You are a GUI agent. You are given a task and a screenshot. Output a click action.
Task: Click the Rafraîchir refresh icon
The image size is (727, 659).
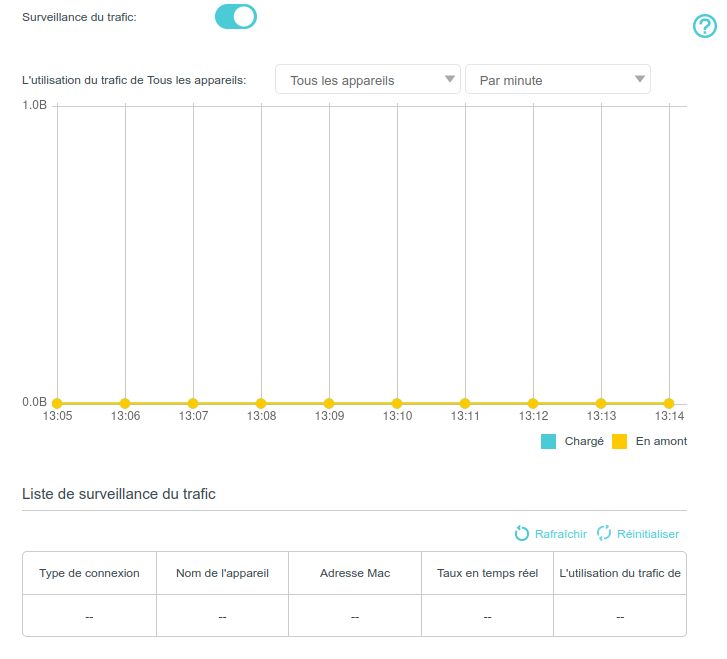(521, 534)
